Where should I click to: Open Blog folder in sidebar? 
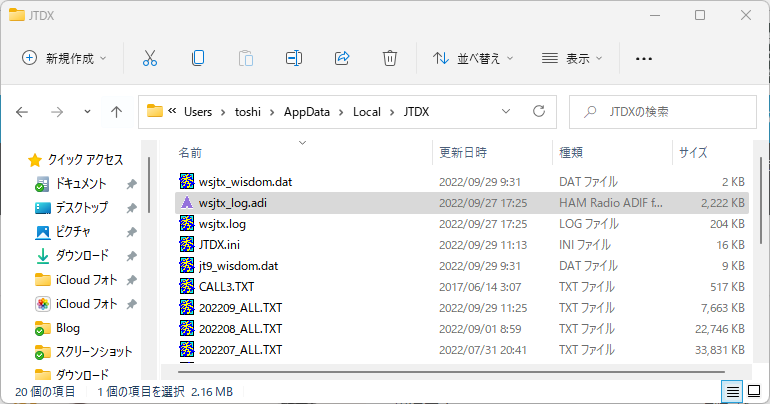[x=68, y=328]
